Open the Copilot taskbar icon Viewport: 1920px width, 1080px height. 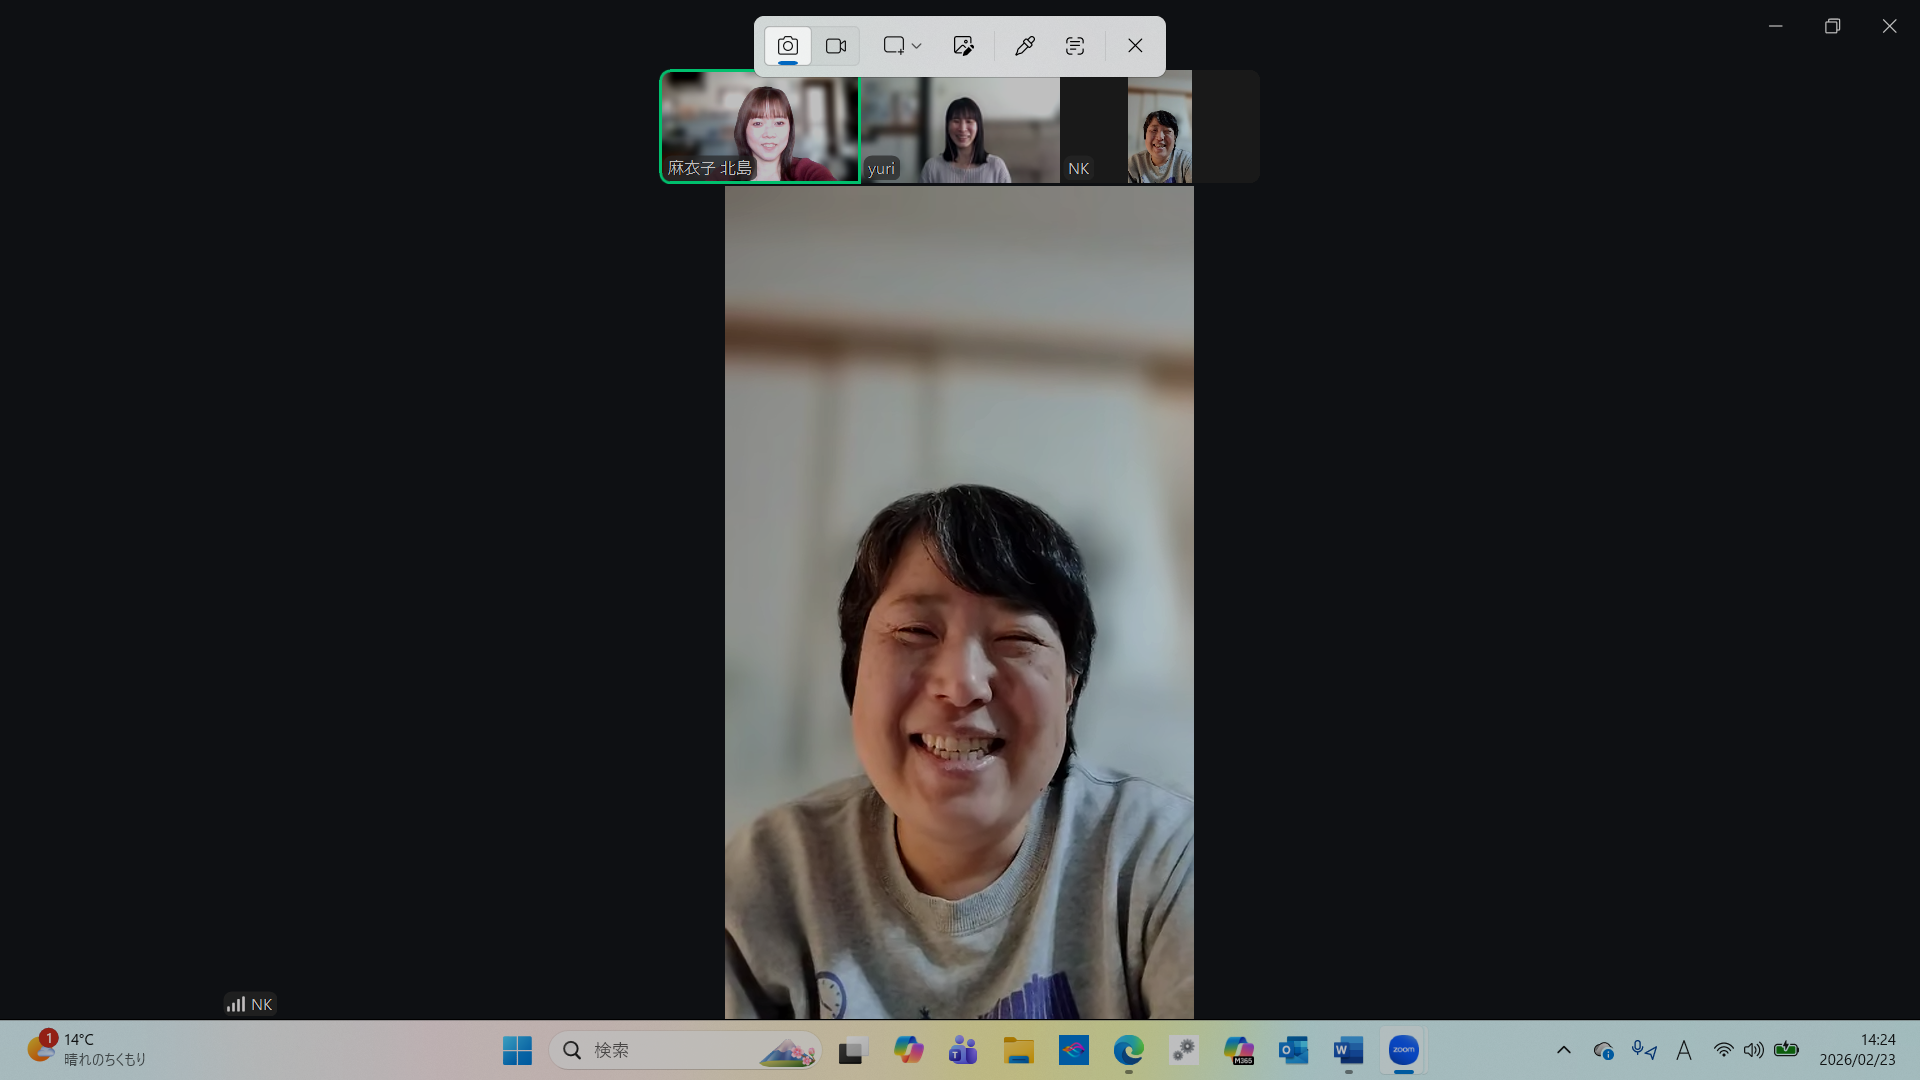click(x=908, y=1050)
